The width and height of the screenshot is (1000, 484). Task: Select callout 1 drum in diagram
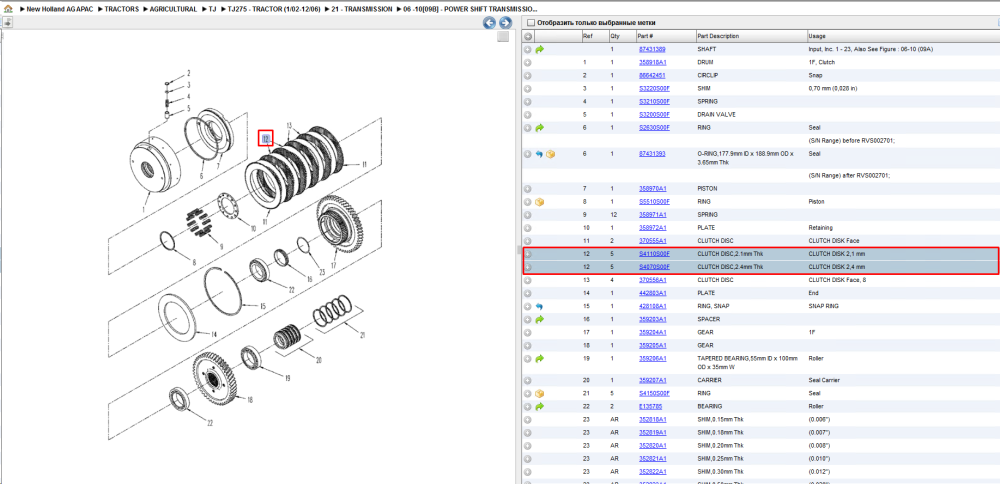point(143,210)
